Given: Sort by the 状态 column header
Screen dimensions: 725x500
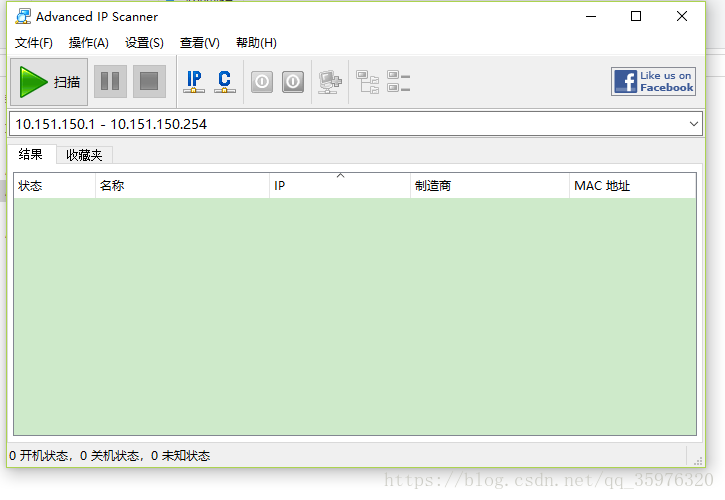Looking at the screenshot, I should click(55, 185).
